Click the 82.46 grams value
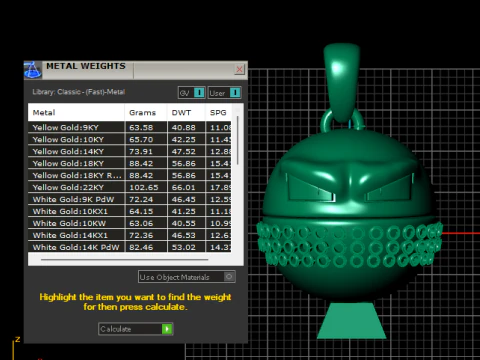Viewport: 480px width, 360px height. (141, 247)
